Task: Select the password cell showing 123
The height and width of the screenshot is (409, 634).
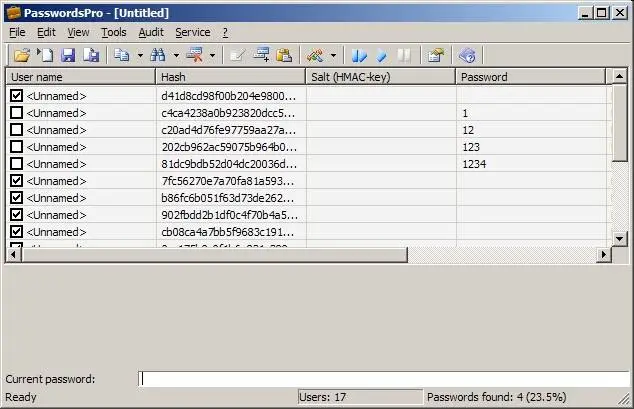Action: point(531,147)
